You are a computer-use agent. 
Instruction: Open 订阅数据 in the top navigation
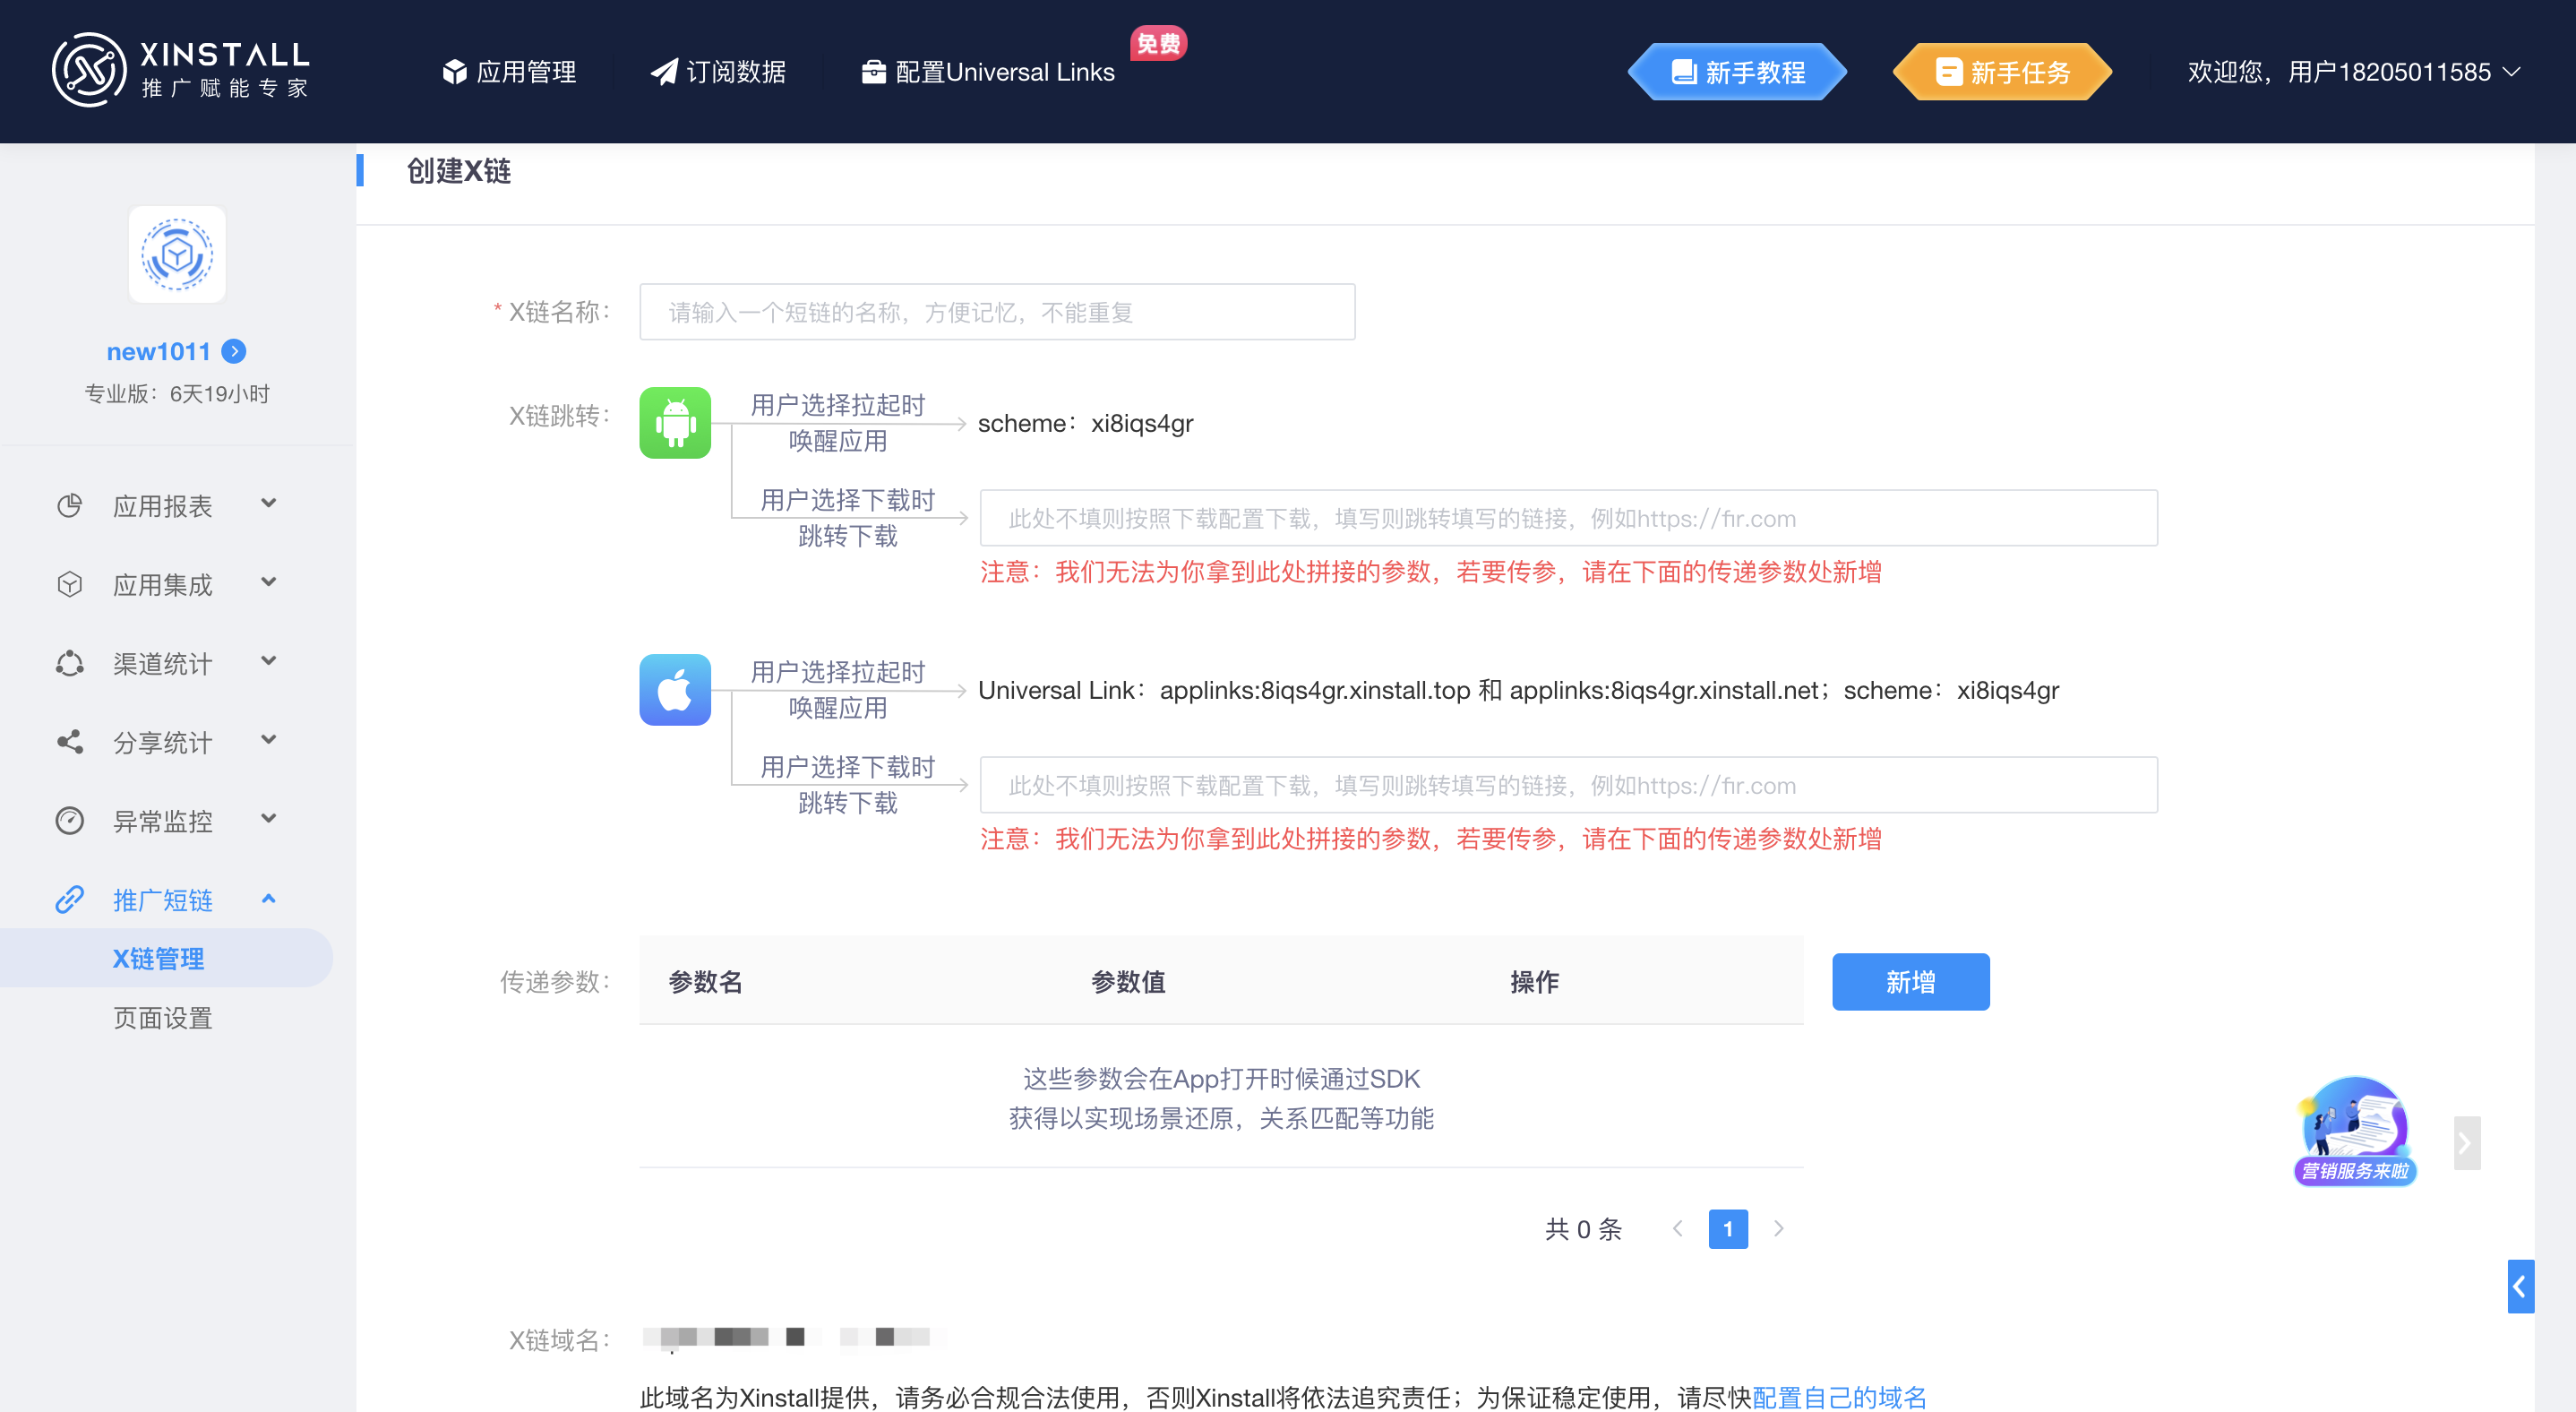pyautogui.click(x=718, y=72)
